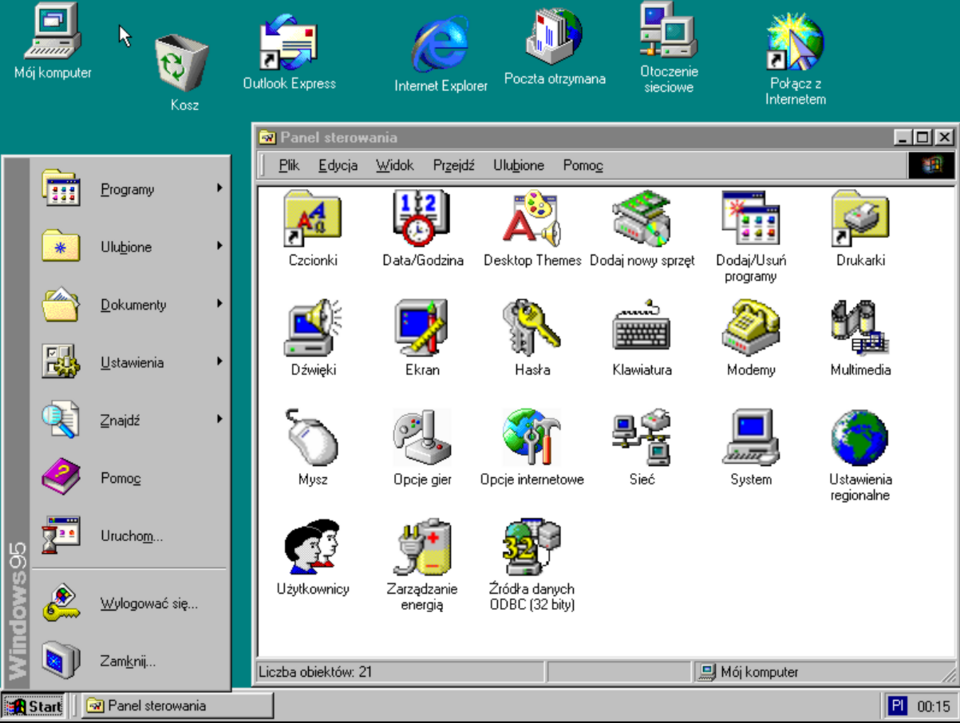Expand Ulubione submenu in Start menu
960x723 pixels.
point(131,246)
